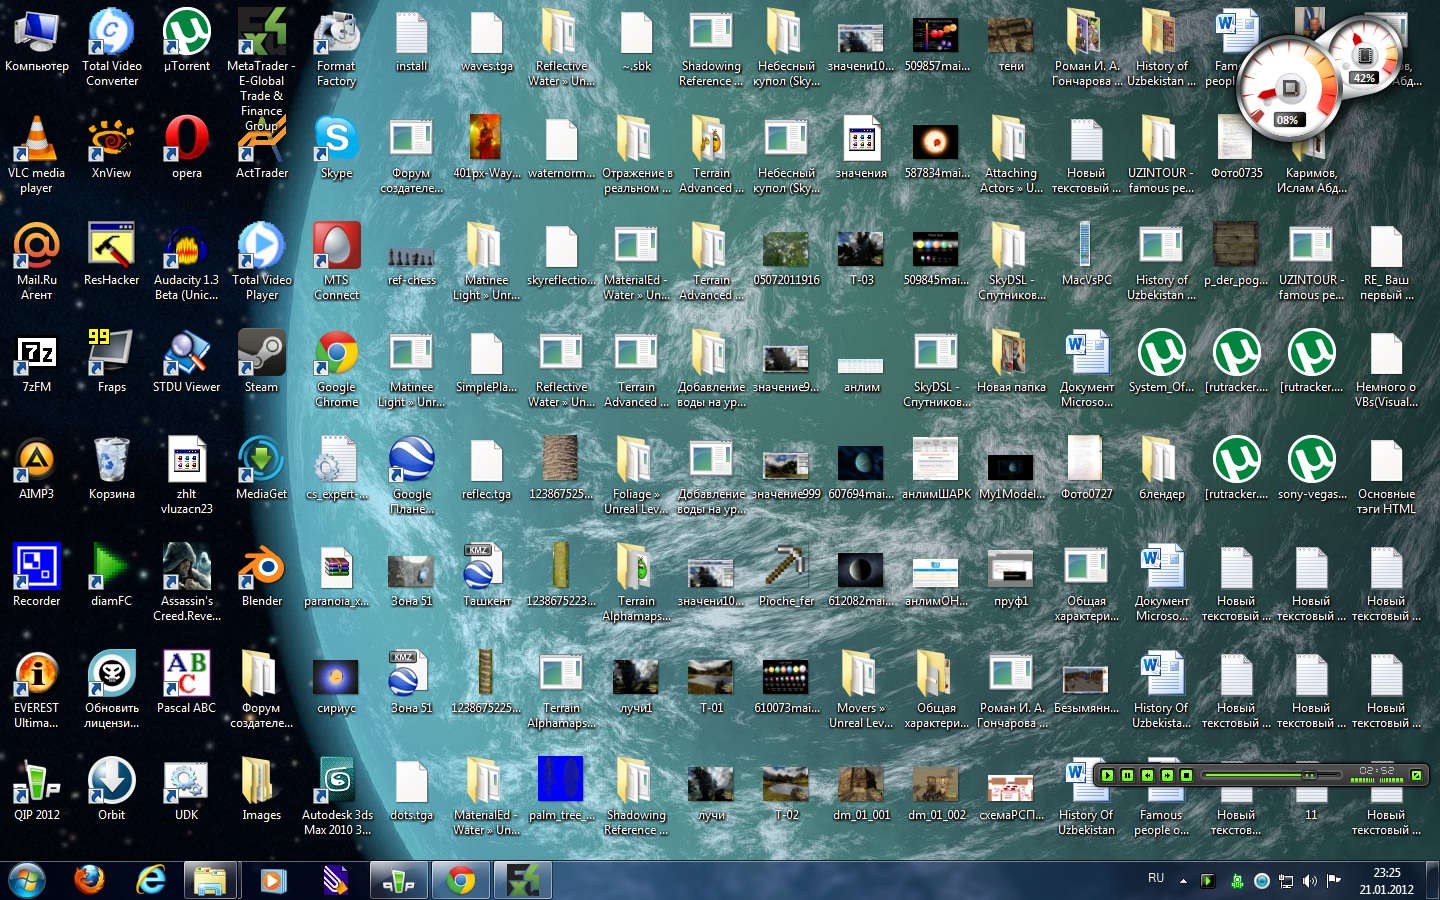Pause playback in AIMP mini player
Image resolution: width=1440 pixels, height=900 pixels.
[1127, 775]
